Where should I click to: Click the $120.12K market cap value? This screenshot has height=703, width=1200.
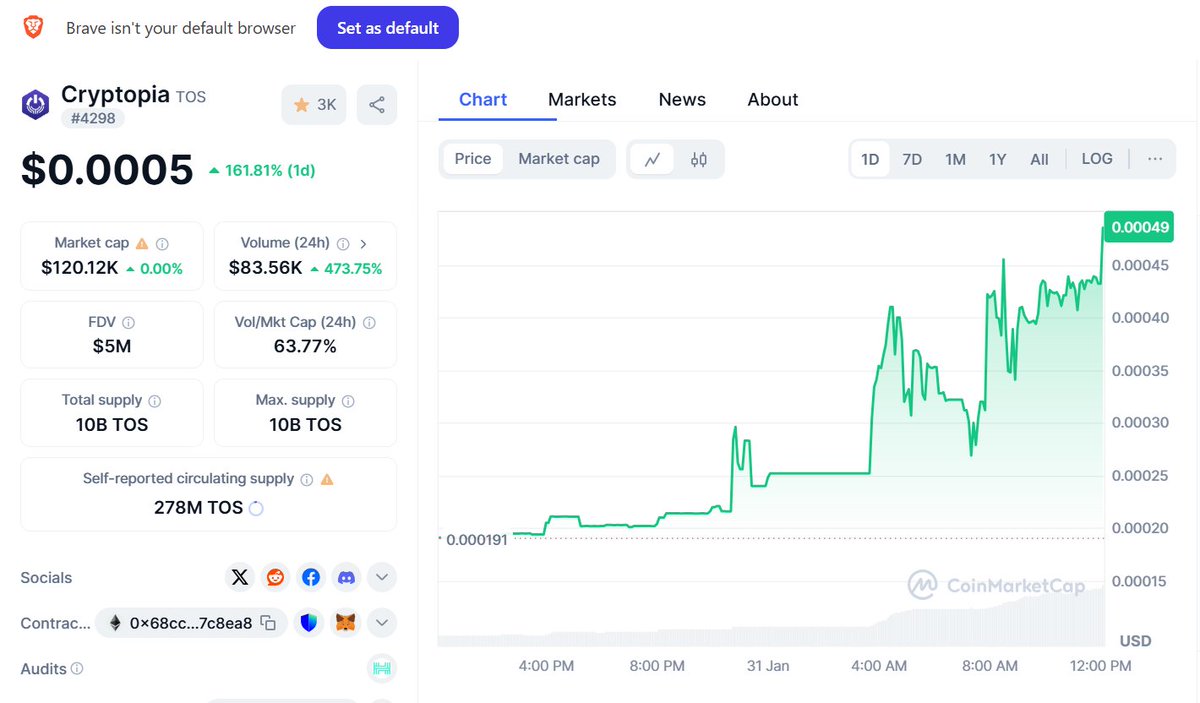point(80,268)
